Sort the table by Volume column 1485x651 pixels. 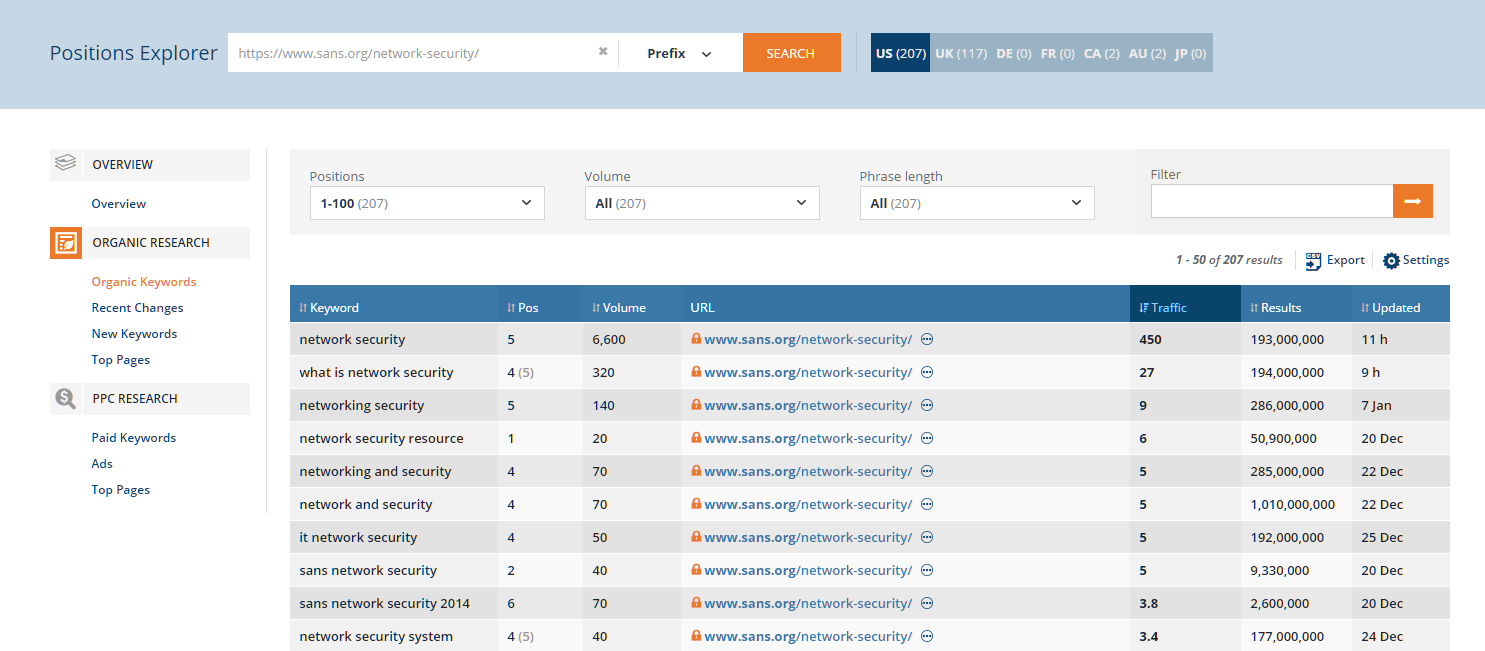point(618,307)
